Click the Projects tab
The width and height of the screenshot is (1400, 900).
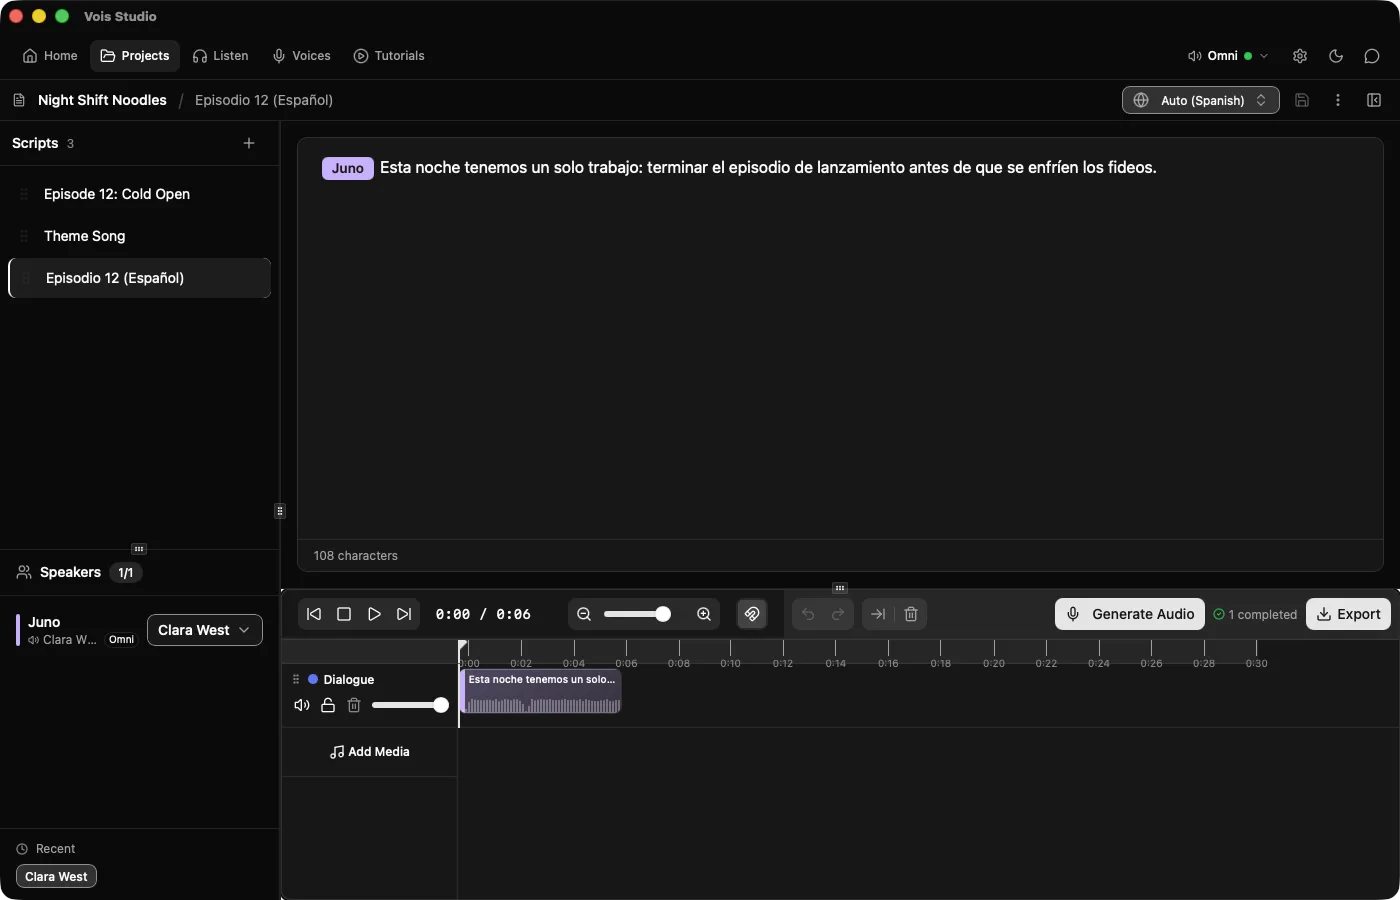[135, 56]
